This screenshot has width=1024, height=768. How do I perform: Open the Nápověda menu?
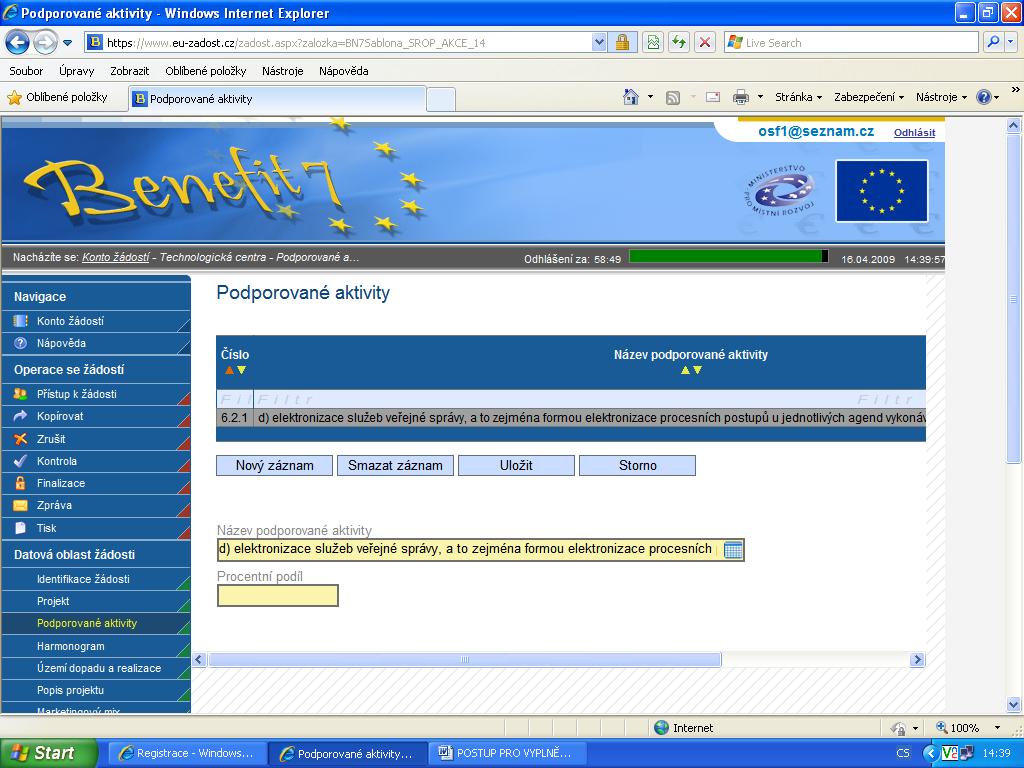344,71
